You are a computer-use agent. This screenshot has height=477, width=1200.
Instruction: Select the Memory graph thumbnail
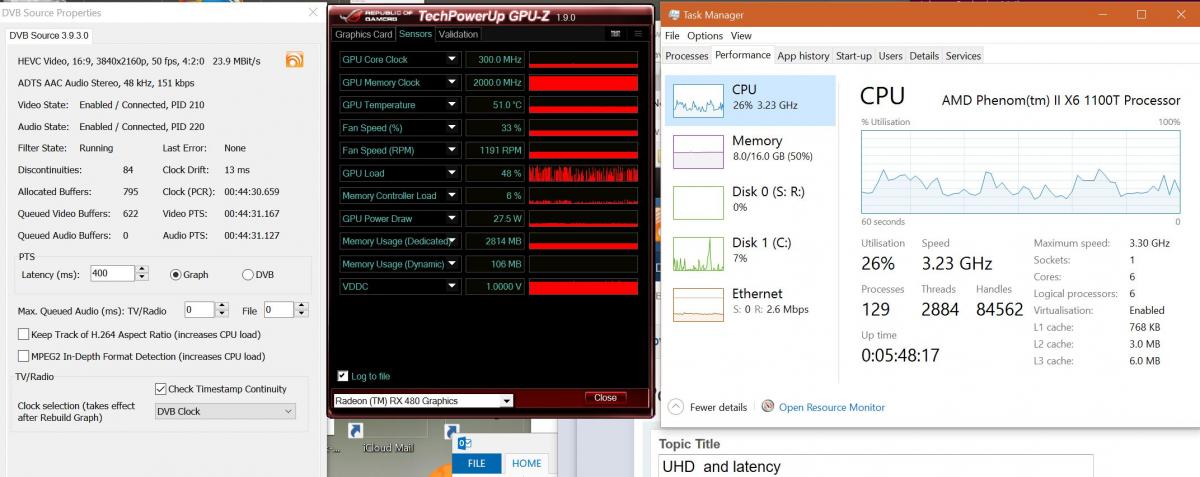tap(698, 152)
